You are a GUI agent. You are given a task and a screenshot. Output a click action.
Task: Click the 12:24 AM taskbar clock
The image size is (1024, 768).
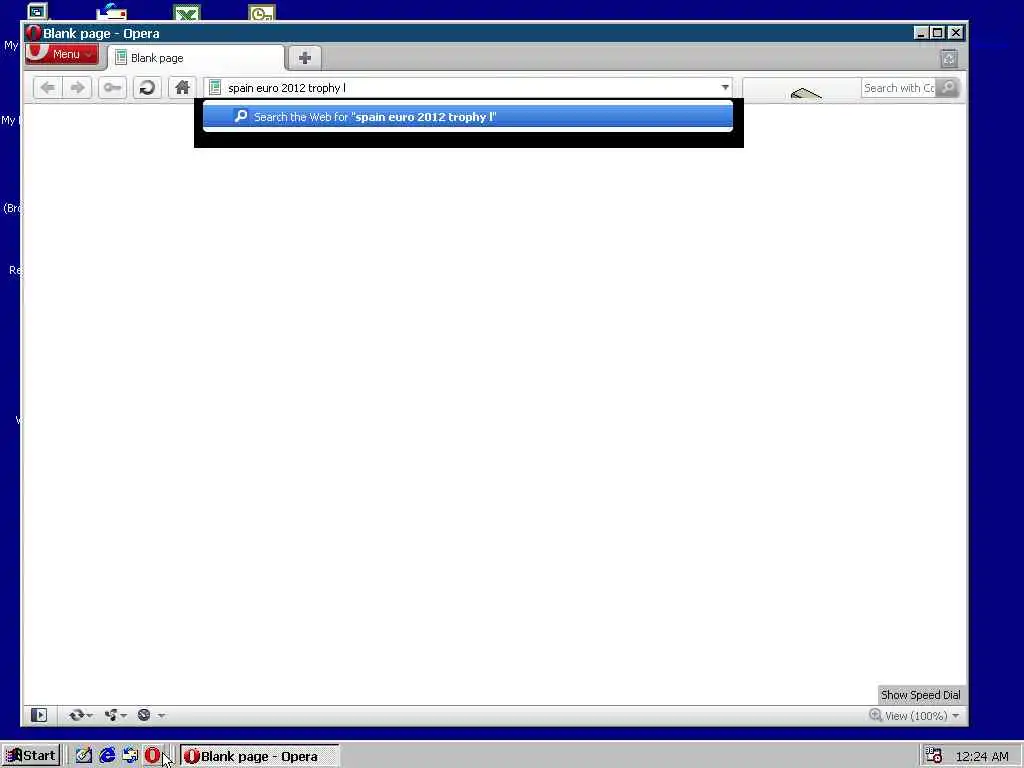coord(982,756)
